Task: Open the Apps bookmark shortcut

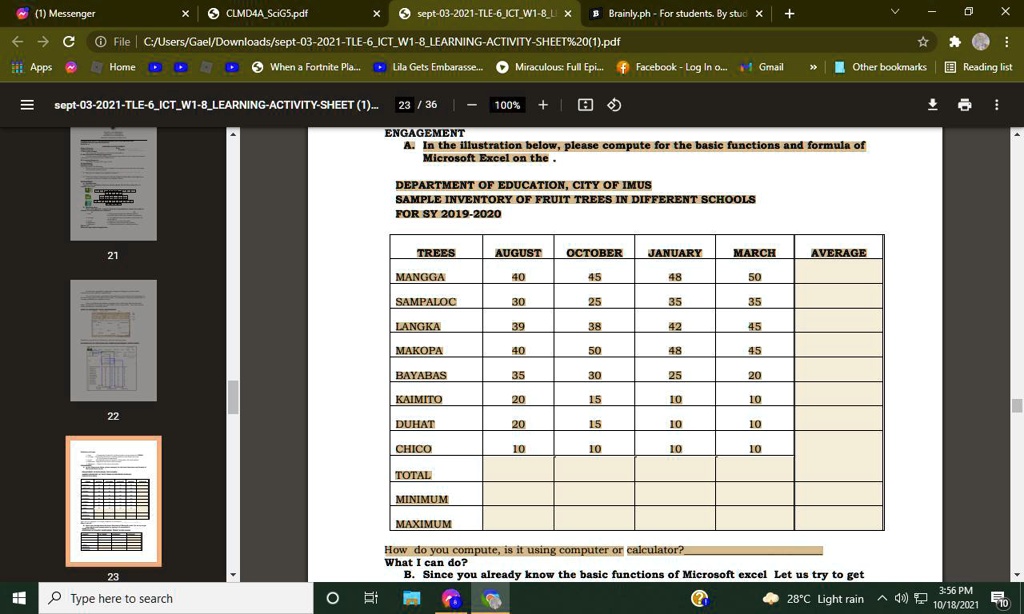Action: click(x=31, y=67)
